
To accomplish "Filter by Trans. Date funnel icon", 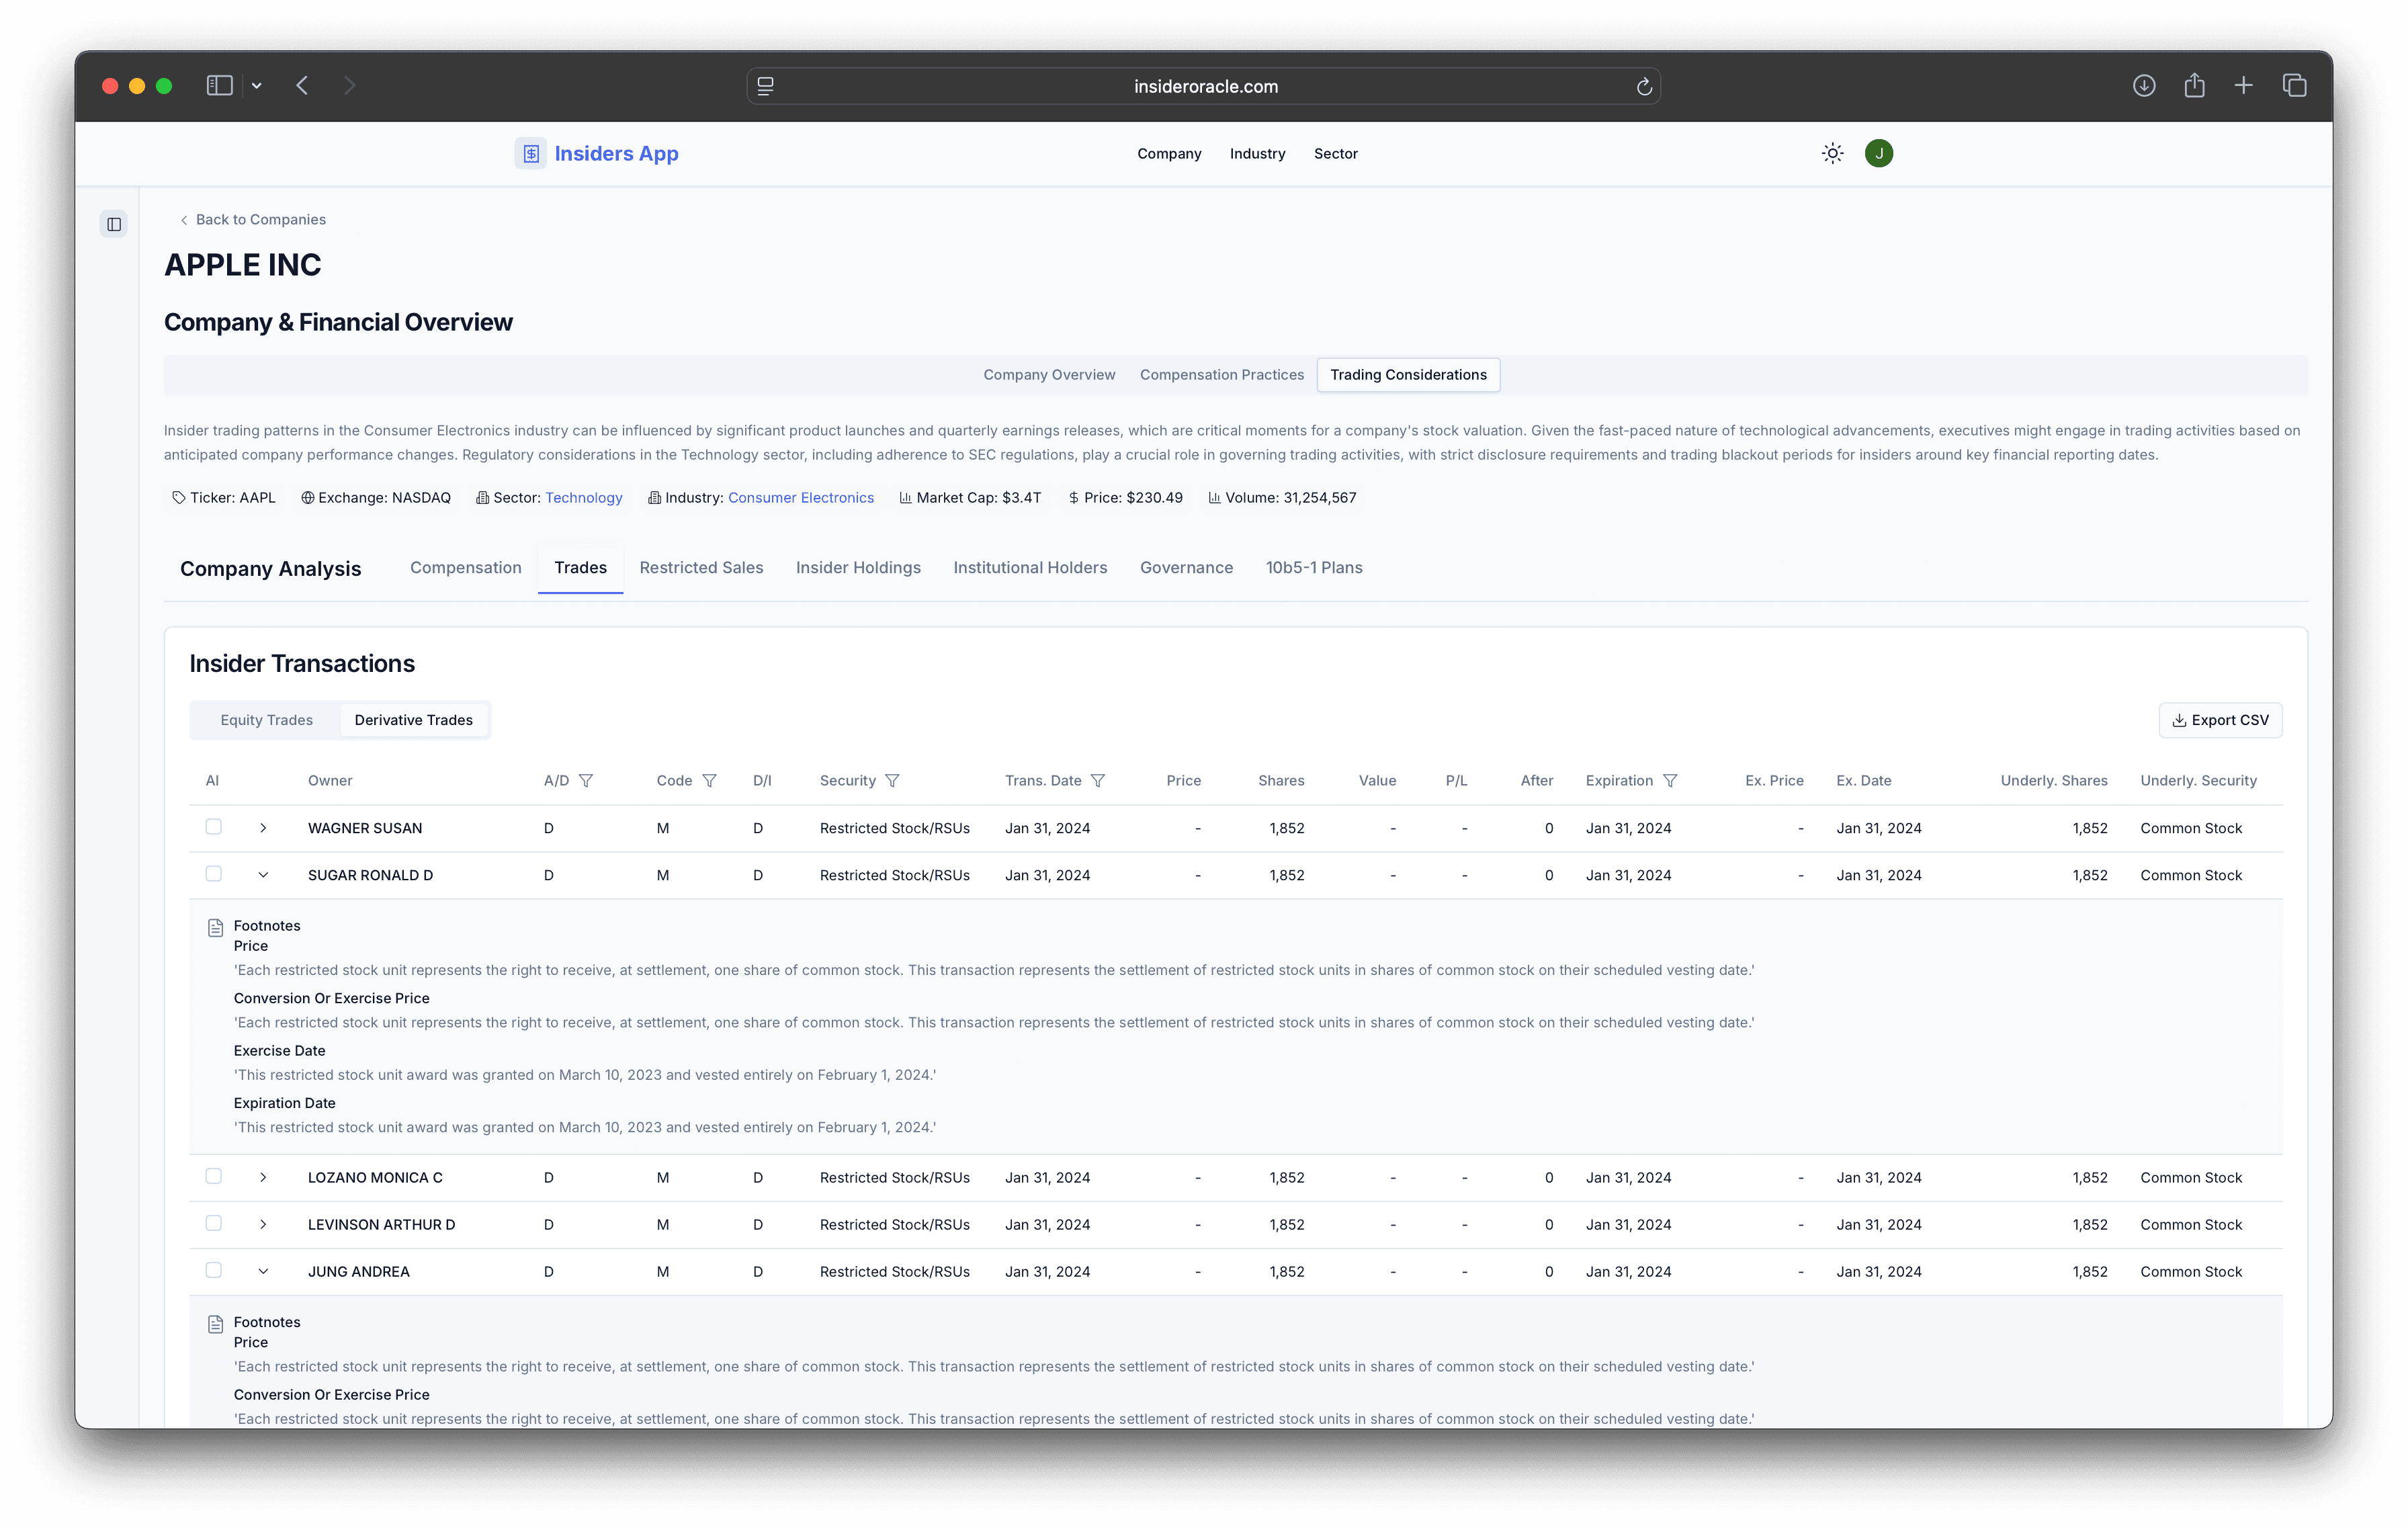I will pyautogui.click(x=1097, y=780).
